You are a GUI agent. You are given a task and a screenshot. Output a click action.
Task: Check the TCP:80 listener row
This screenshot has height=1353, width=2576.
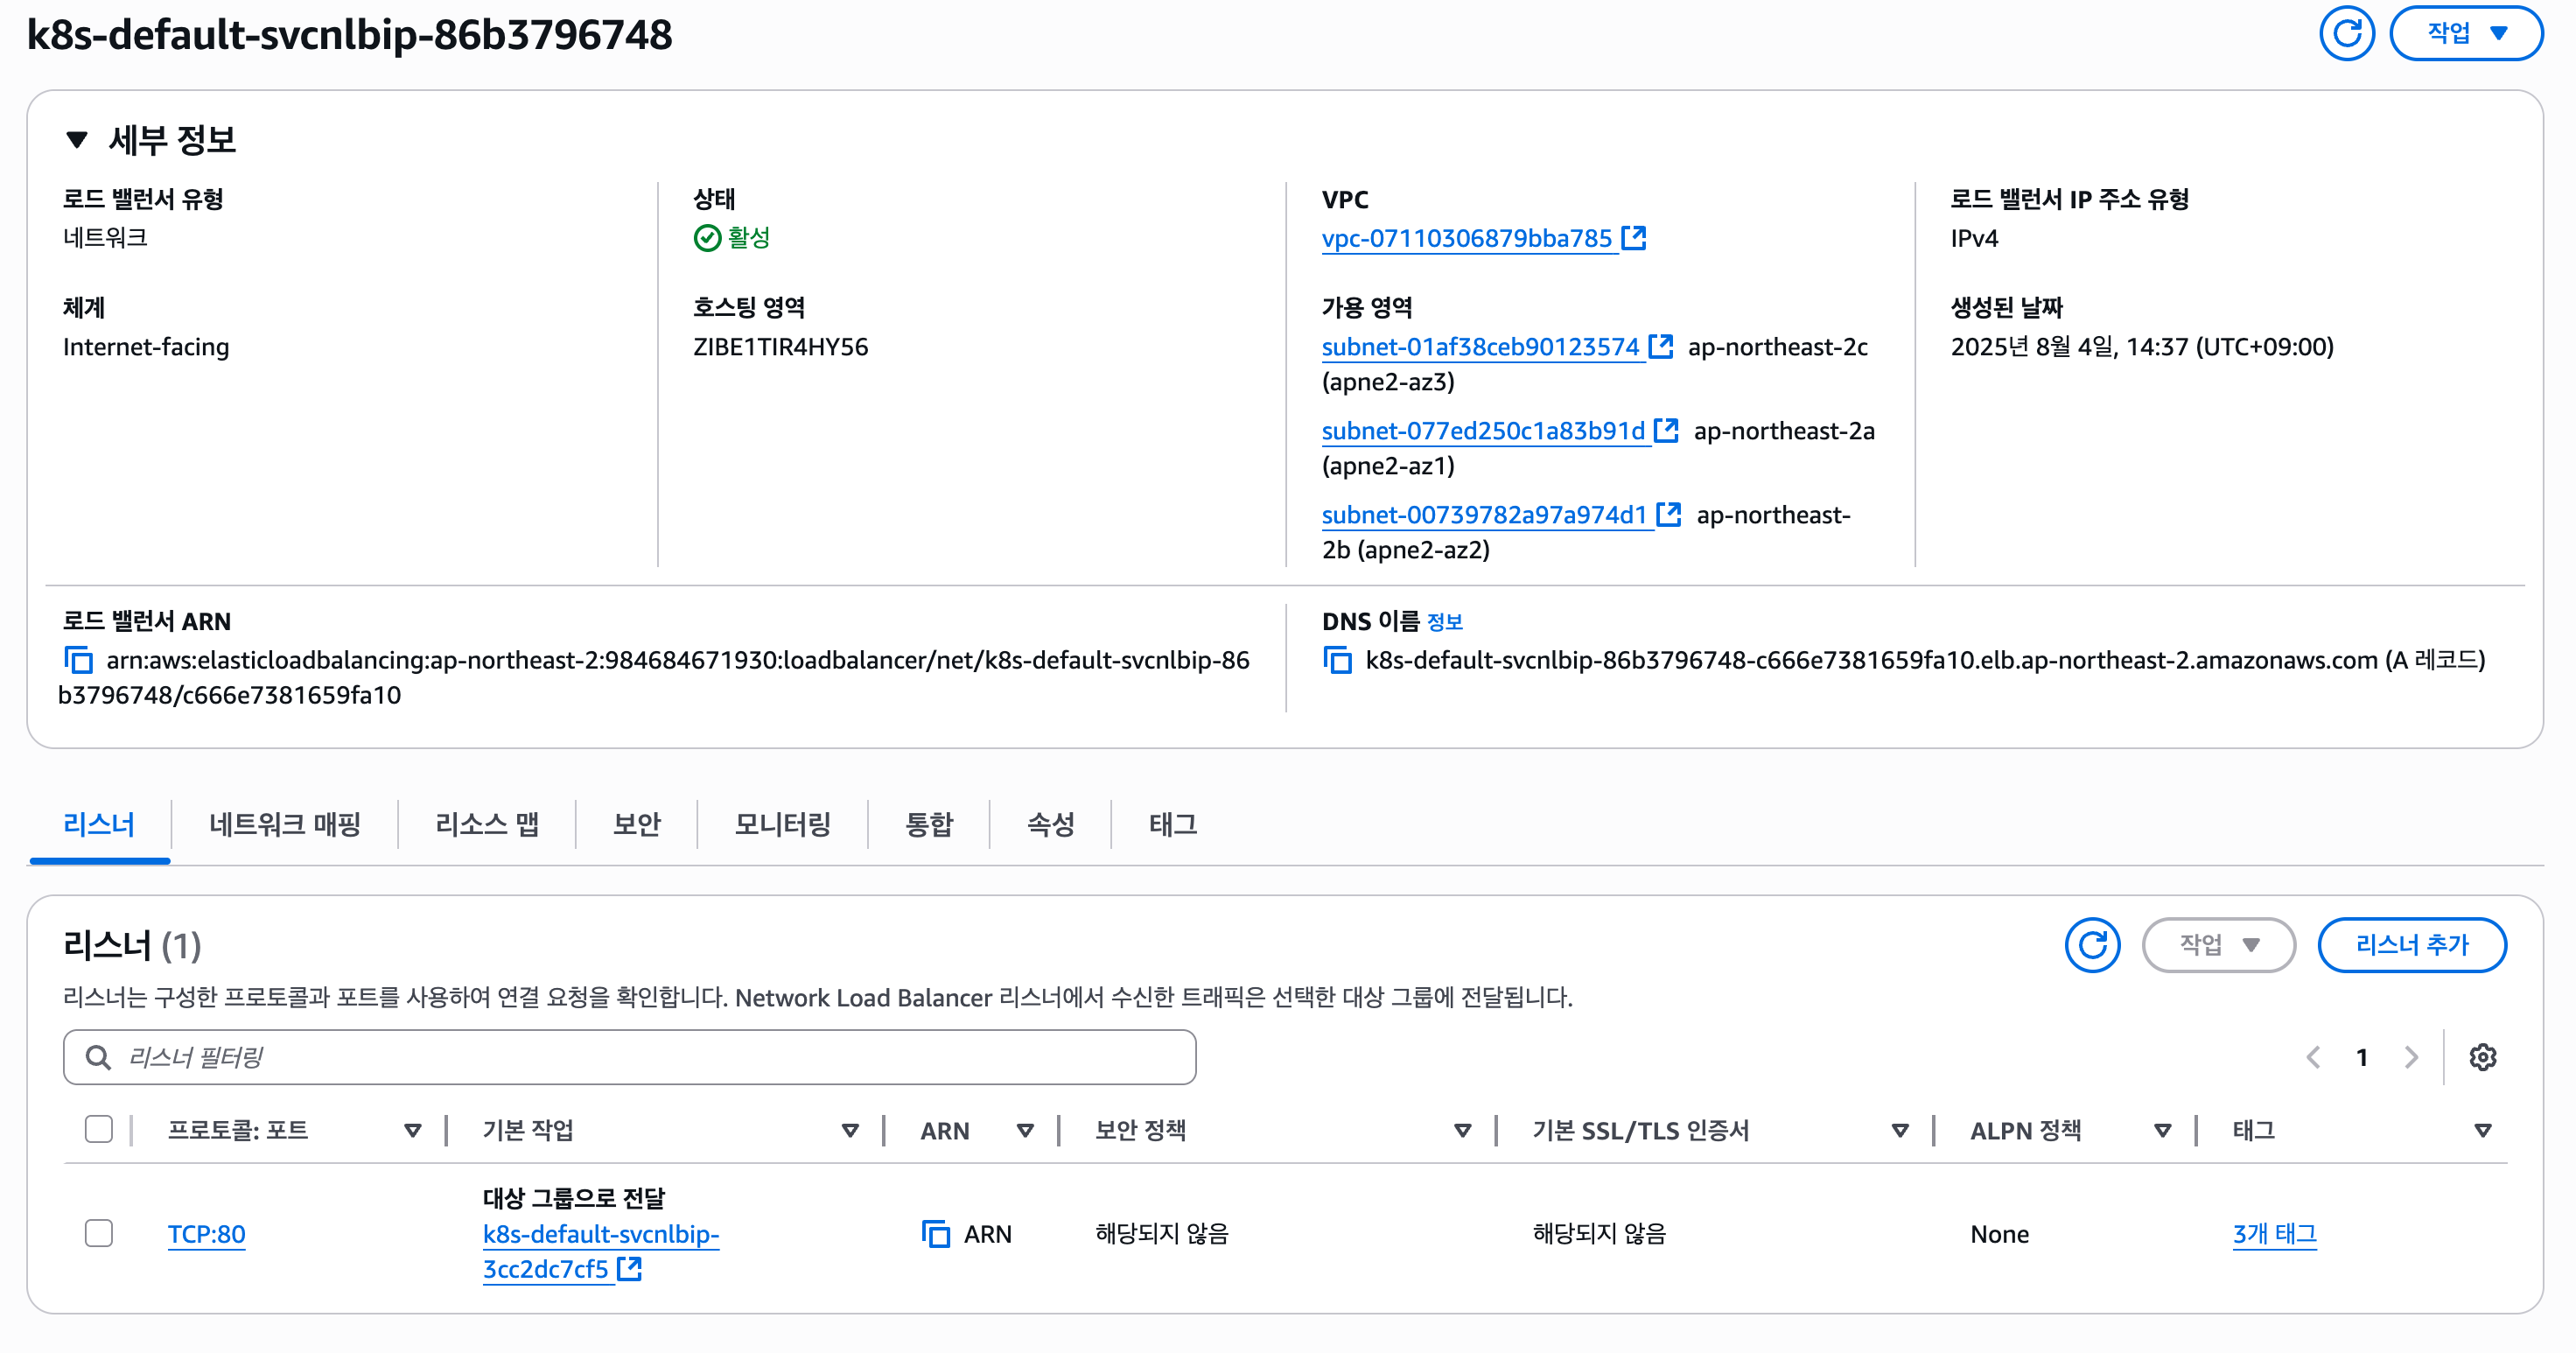(x=99, y=1233)
